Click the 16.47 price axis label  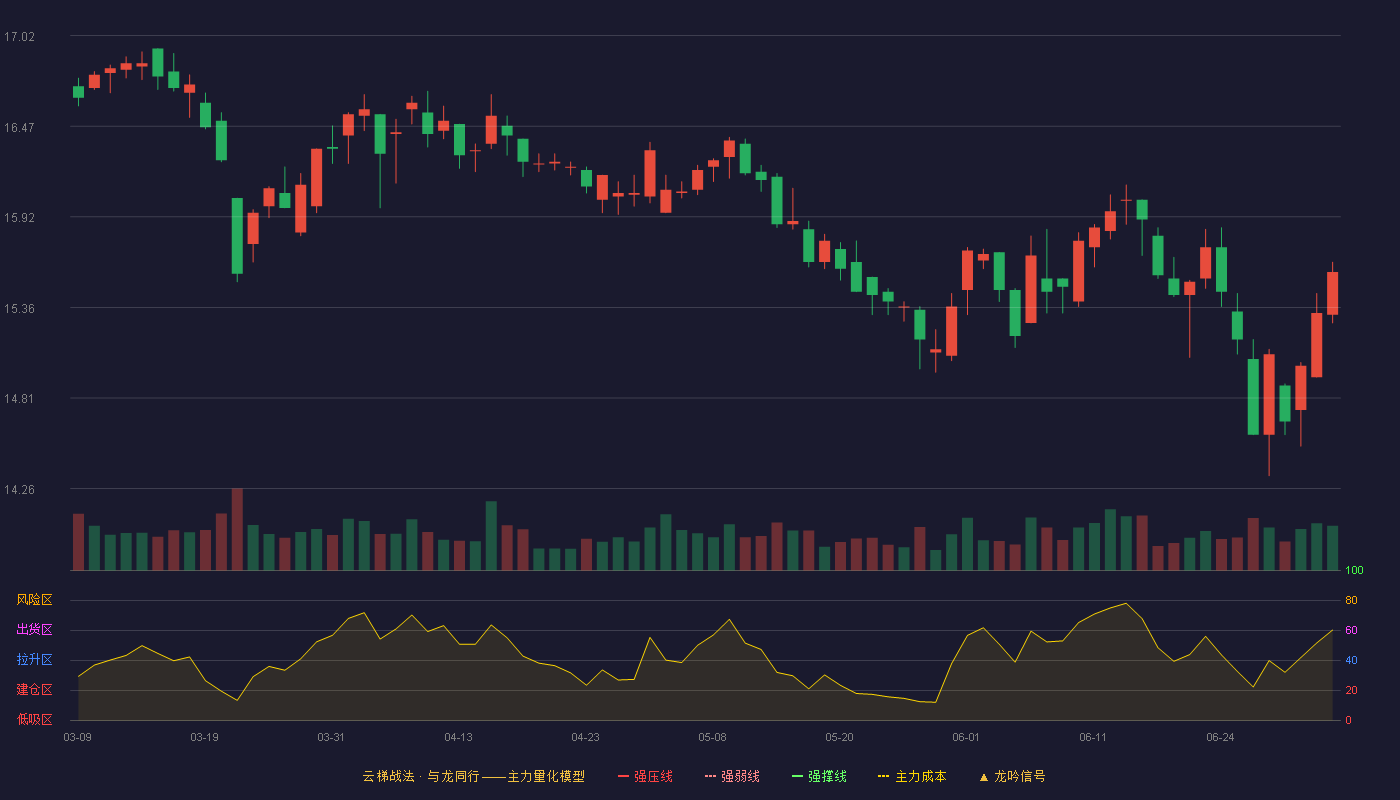coord(19,128)
